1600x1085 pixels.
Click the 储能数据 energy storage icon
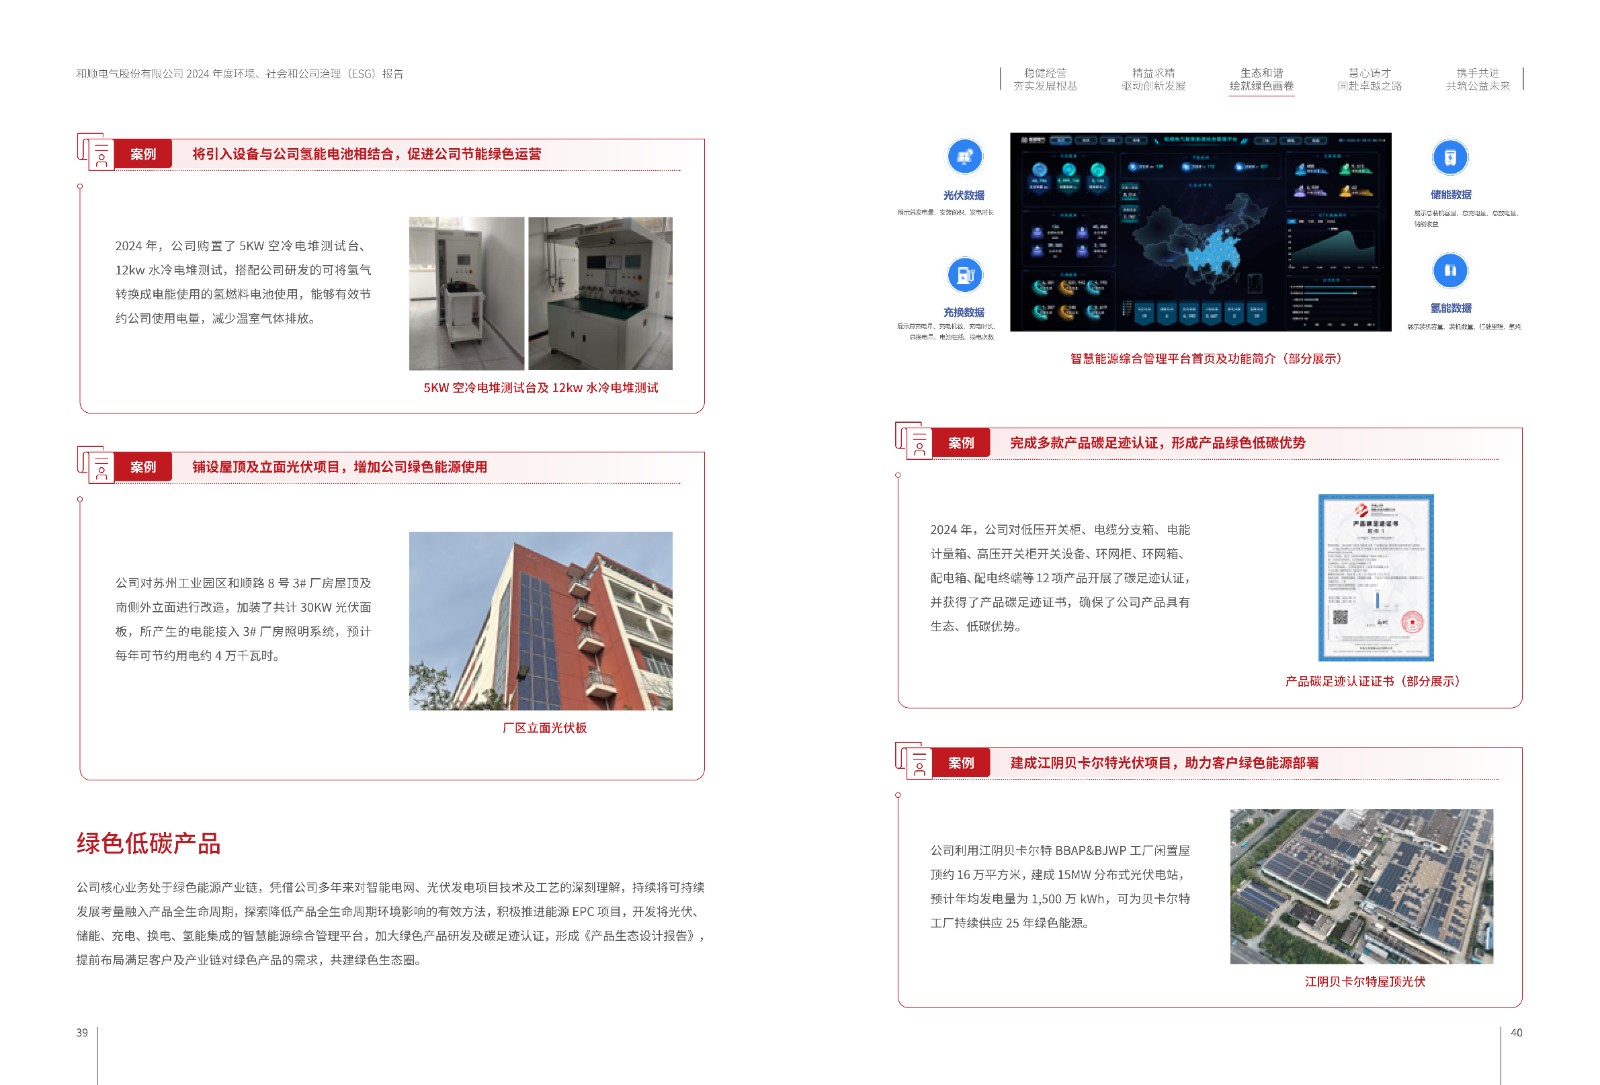(1450, 157)
